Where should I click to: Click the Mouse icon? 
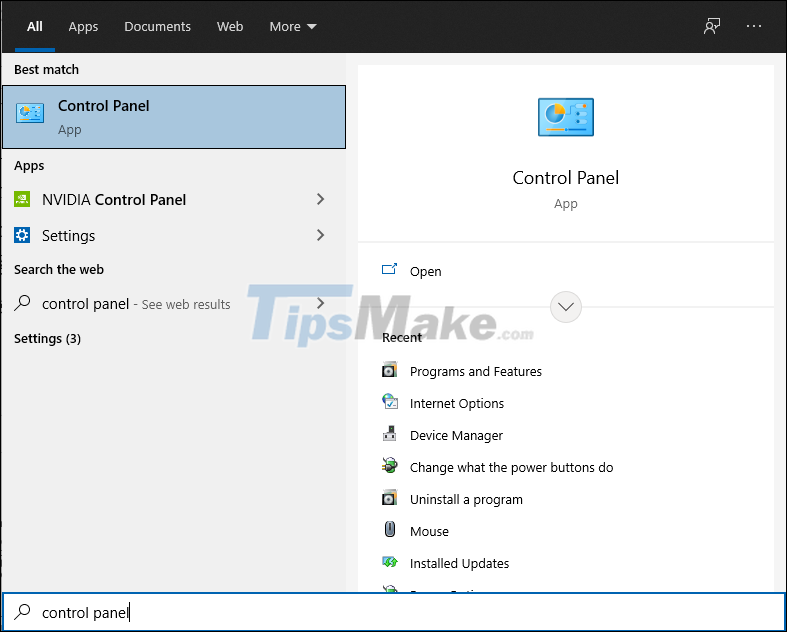point(389,530)
